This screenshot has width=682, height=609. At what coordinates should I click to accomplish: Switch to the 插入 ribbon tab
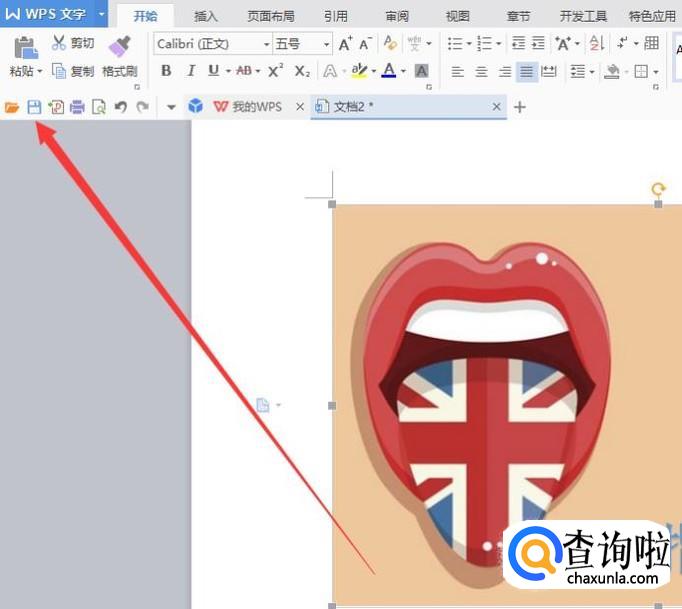(x=206, y=16)
